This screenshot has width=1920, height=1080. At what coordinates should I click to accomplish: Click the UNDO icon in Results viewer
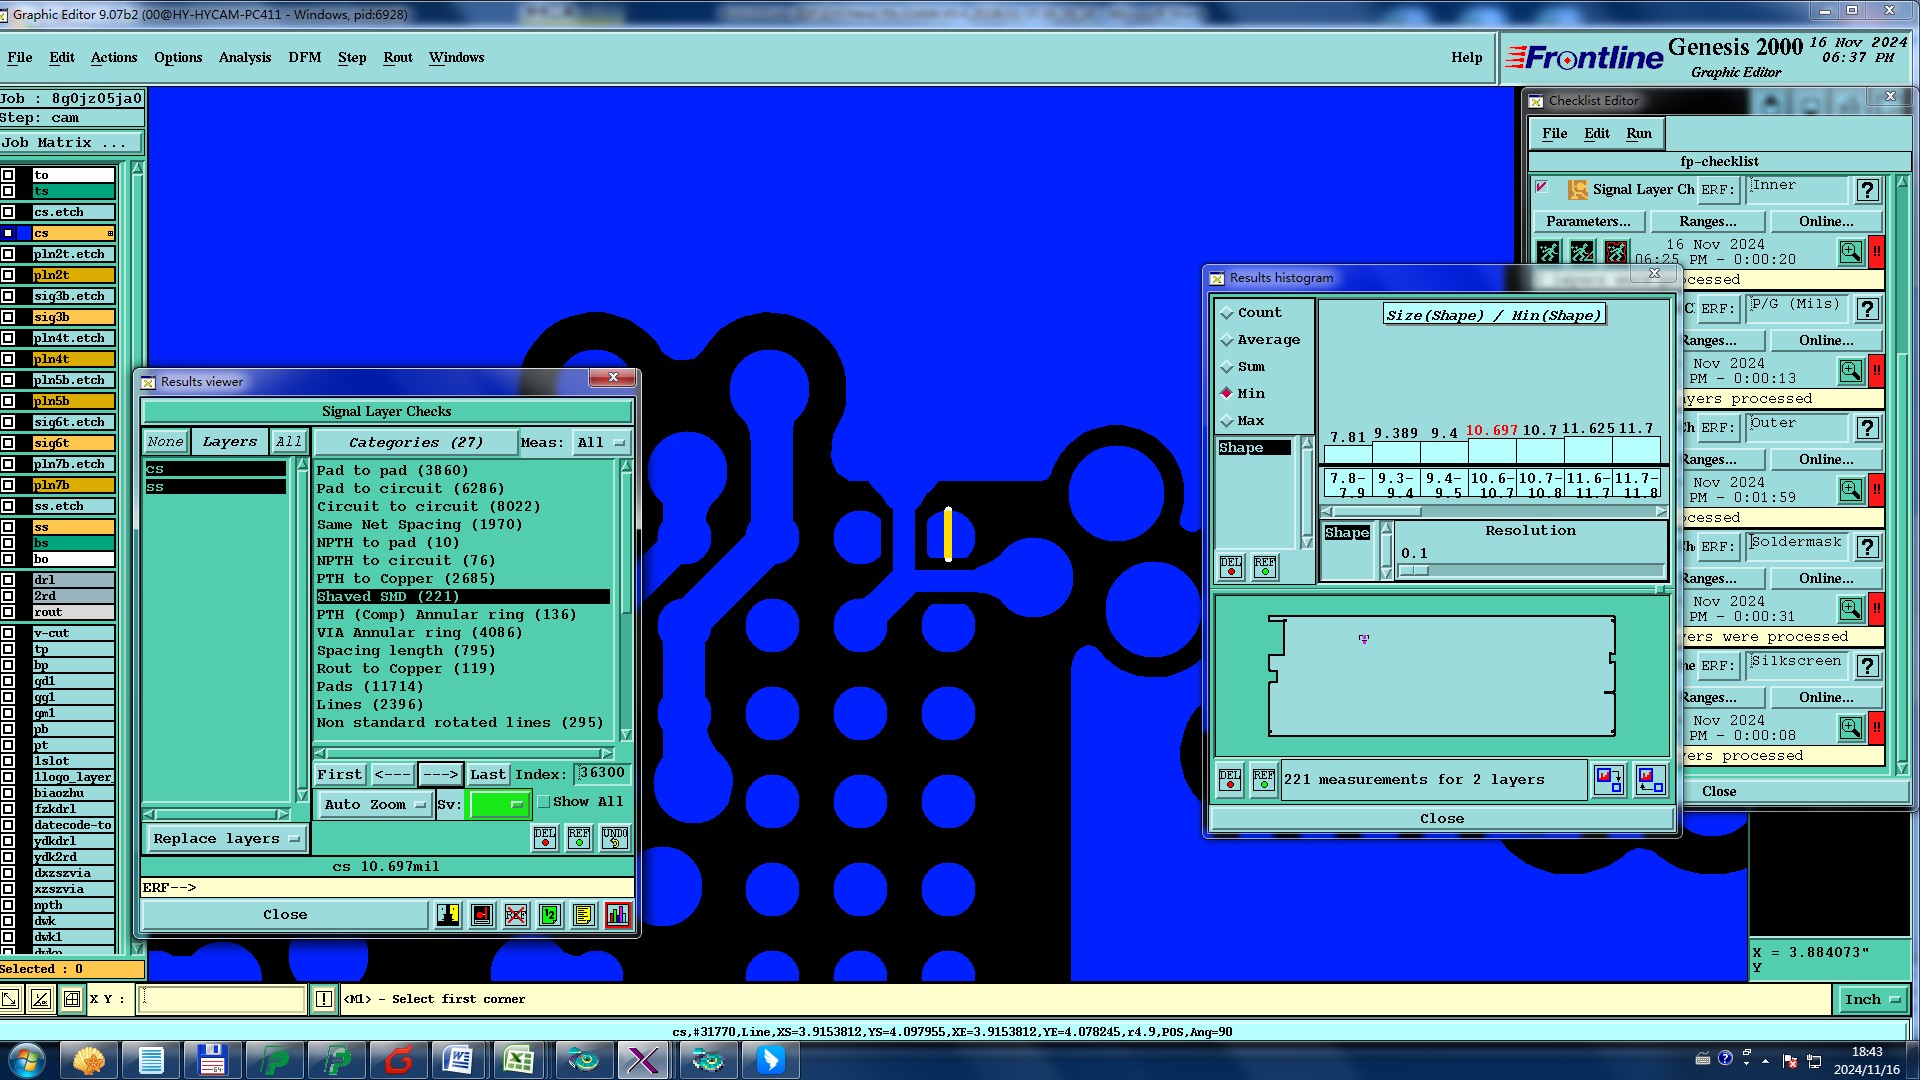pyautogui.click(x=614, y=838)
